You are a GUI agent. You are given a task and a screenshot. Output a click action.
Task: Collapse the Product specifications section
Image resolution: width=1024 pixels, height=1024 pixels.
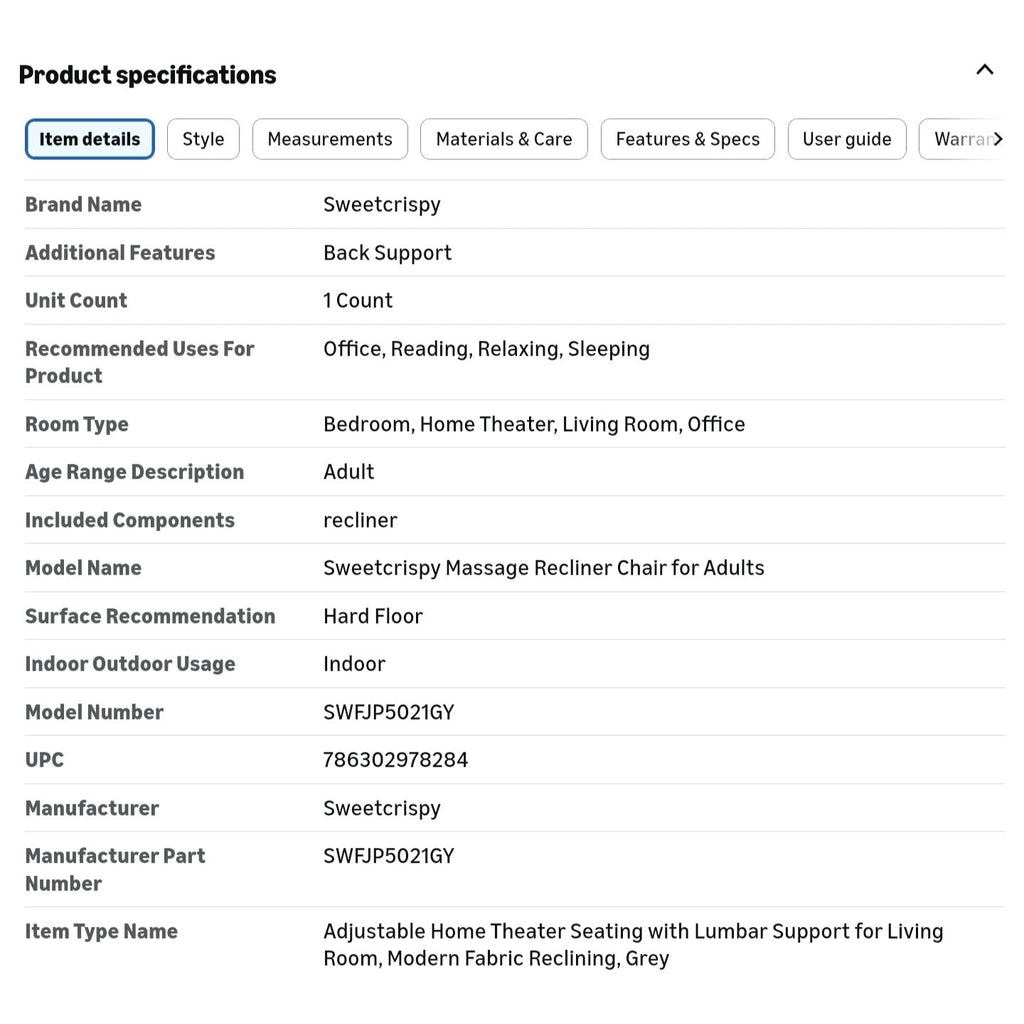coord(984,70)
